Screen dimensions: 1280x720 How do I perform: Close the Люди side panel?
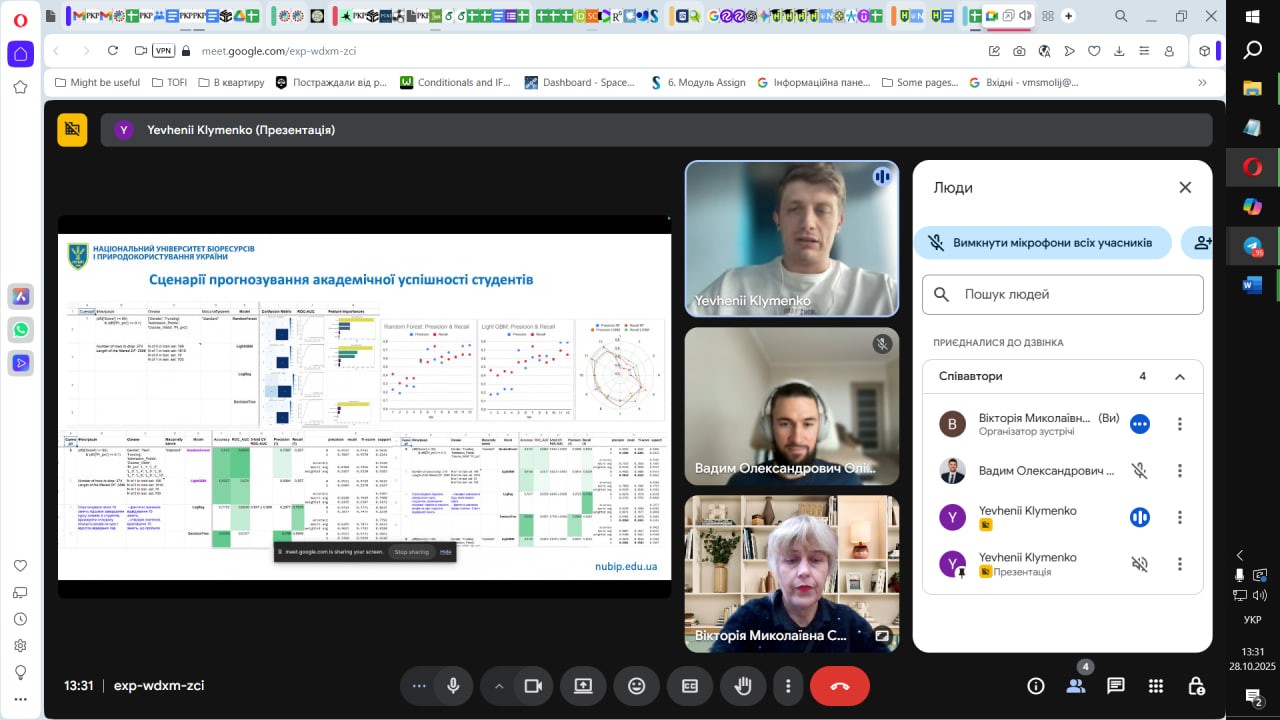1185,187
